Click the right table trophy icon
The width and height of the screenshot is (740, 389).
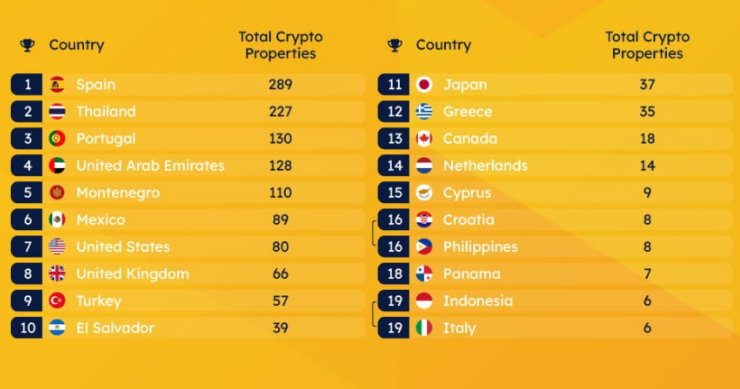point(395,45)
